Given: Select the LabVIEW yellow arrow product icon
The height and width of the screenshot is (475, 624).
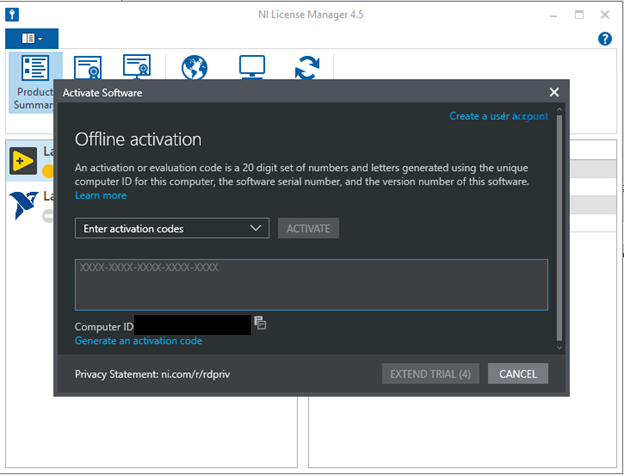Looking at the screenshot, I should coord(23,161).
